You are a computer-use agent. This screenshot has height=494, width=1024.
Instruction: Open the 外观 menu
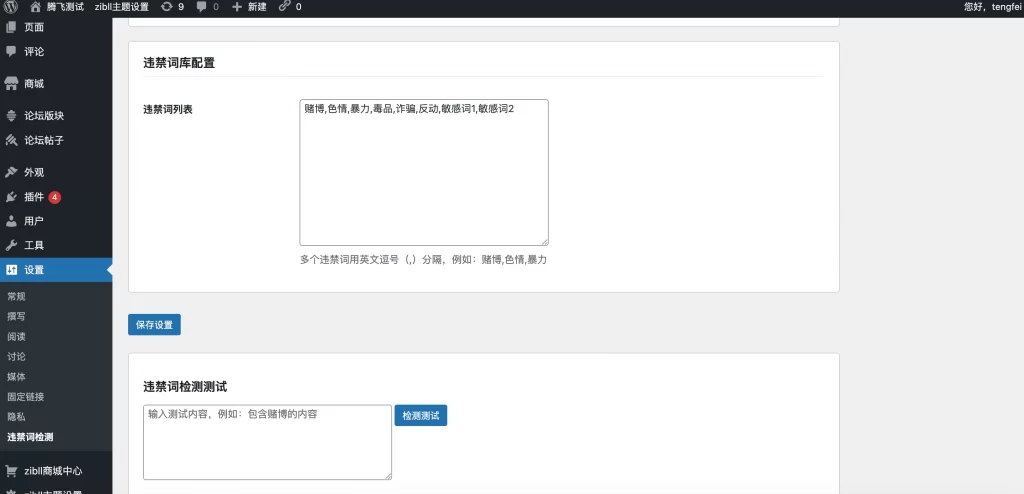coord(34,173)
